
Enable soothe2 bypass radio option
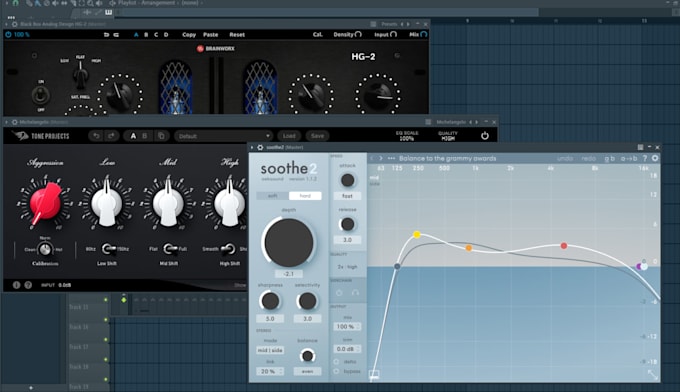coord(337,371)
